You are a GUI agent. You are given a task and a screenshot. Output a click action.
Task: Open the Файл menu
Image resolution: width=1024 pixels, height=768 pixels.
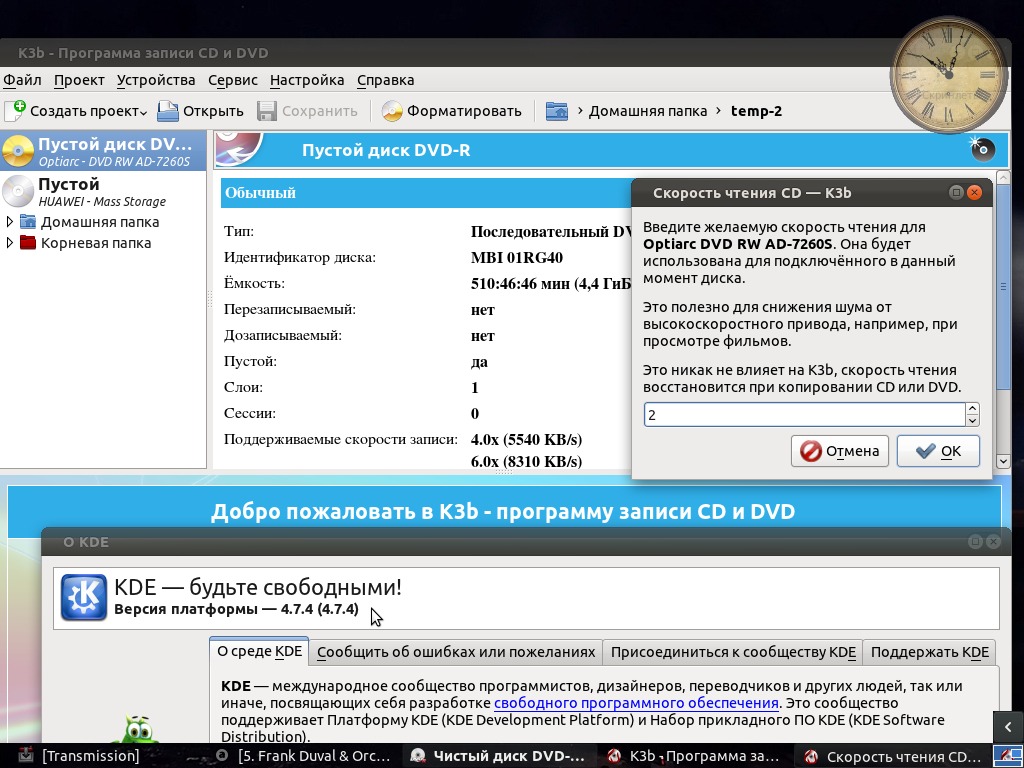tap(22, 80)
